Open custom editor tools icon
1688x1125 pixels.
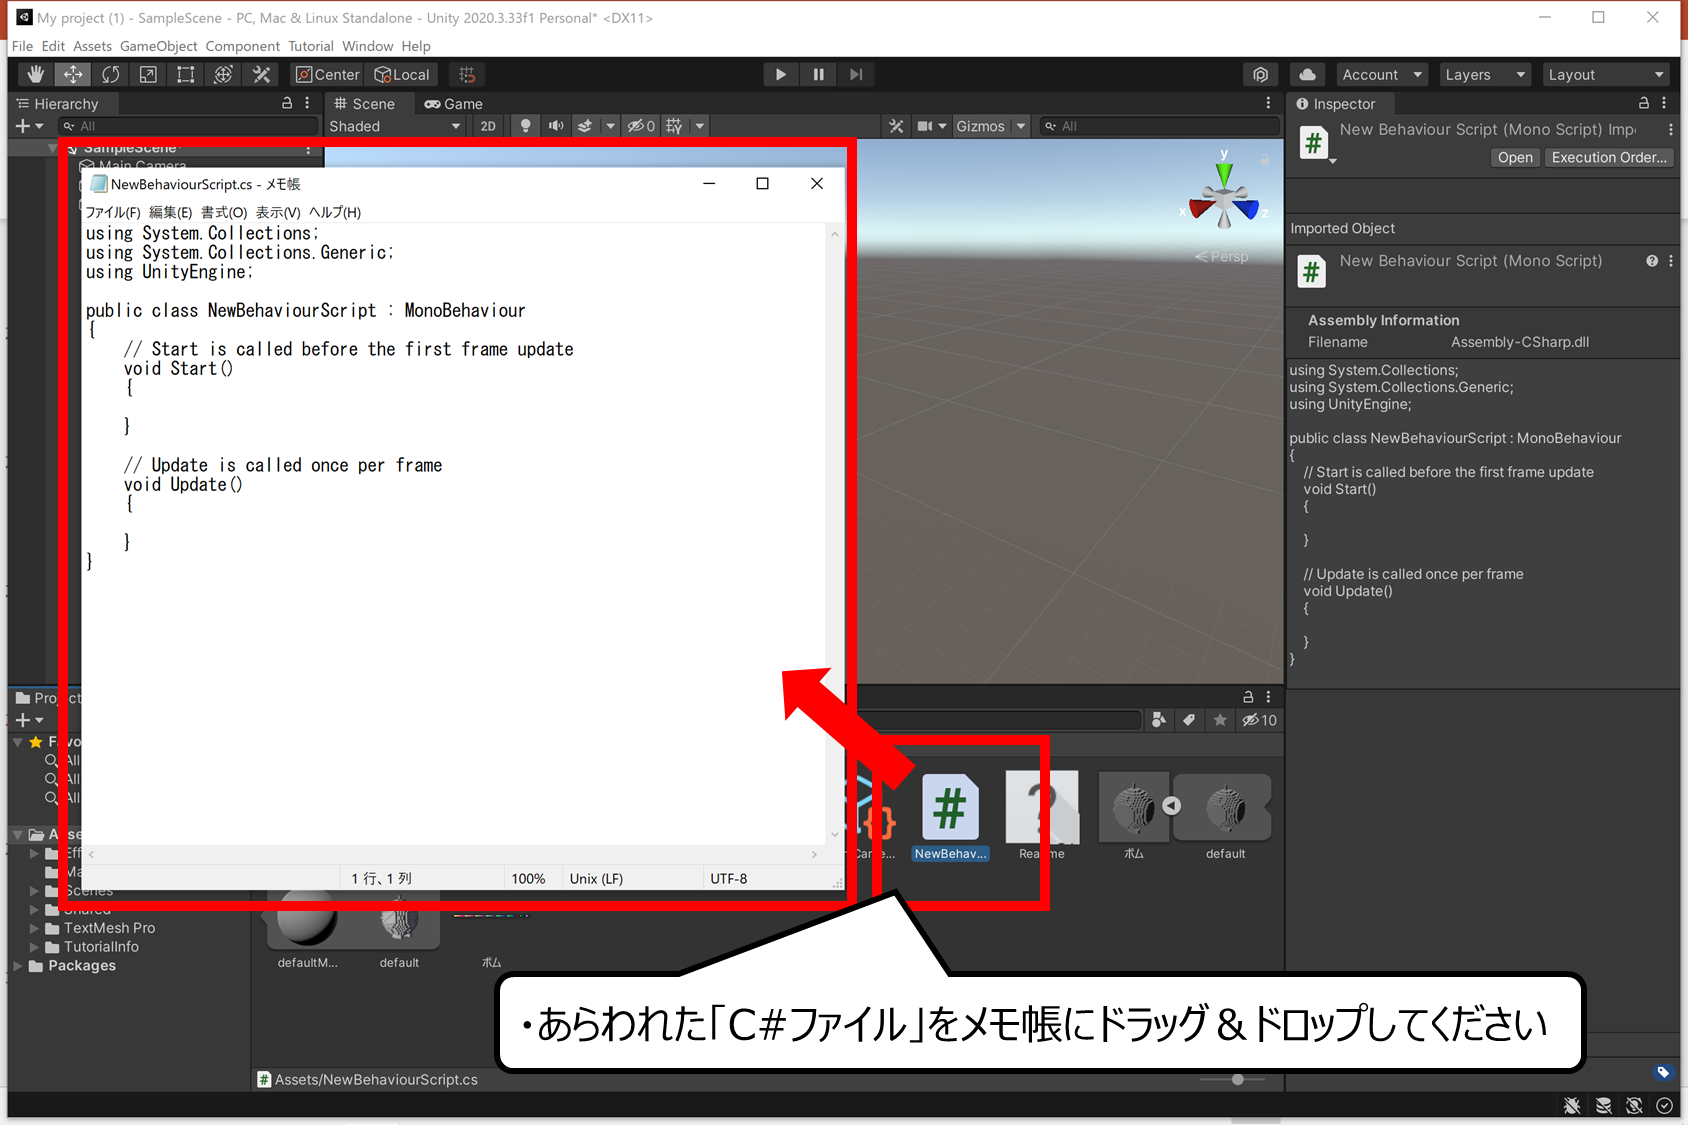pos(261,74)
